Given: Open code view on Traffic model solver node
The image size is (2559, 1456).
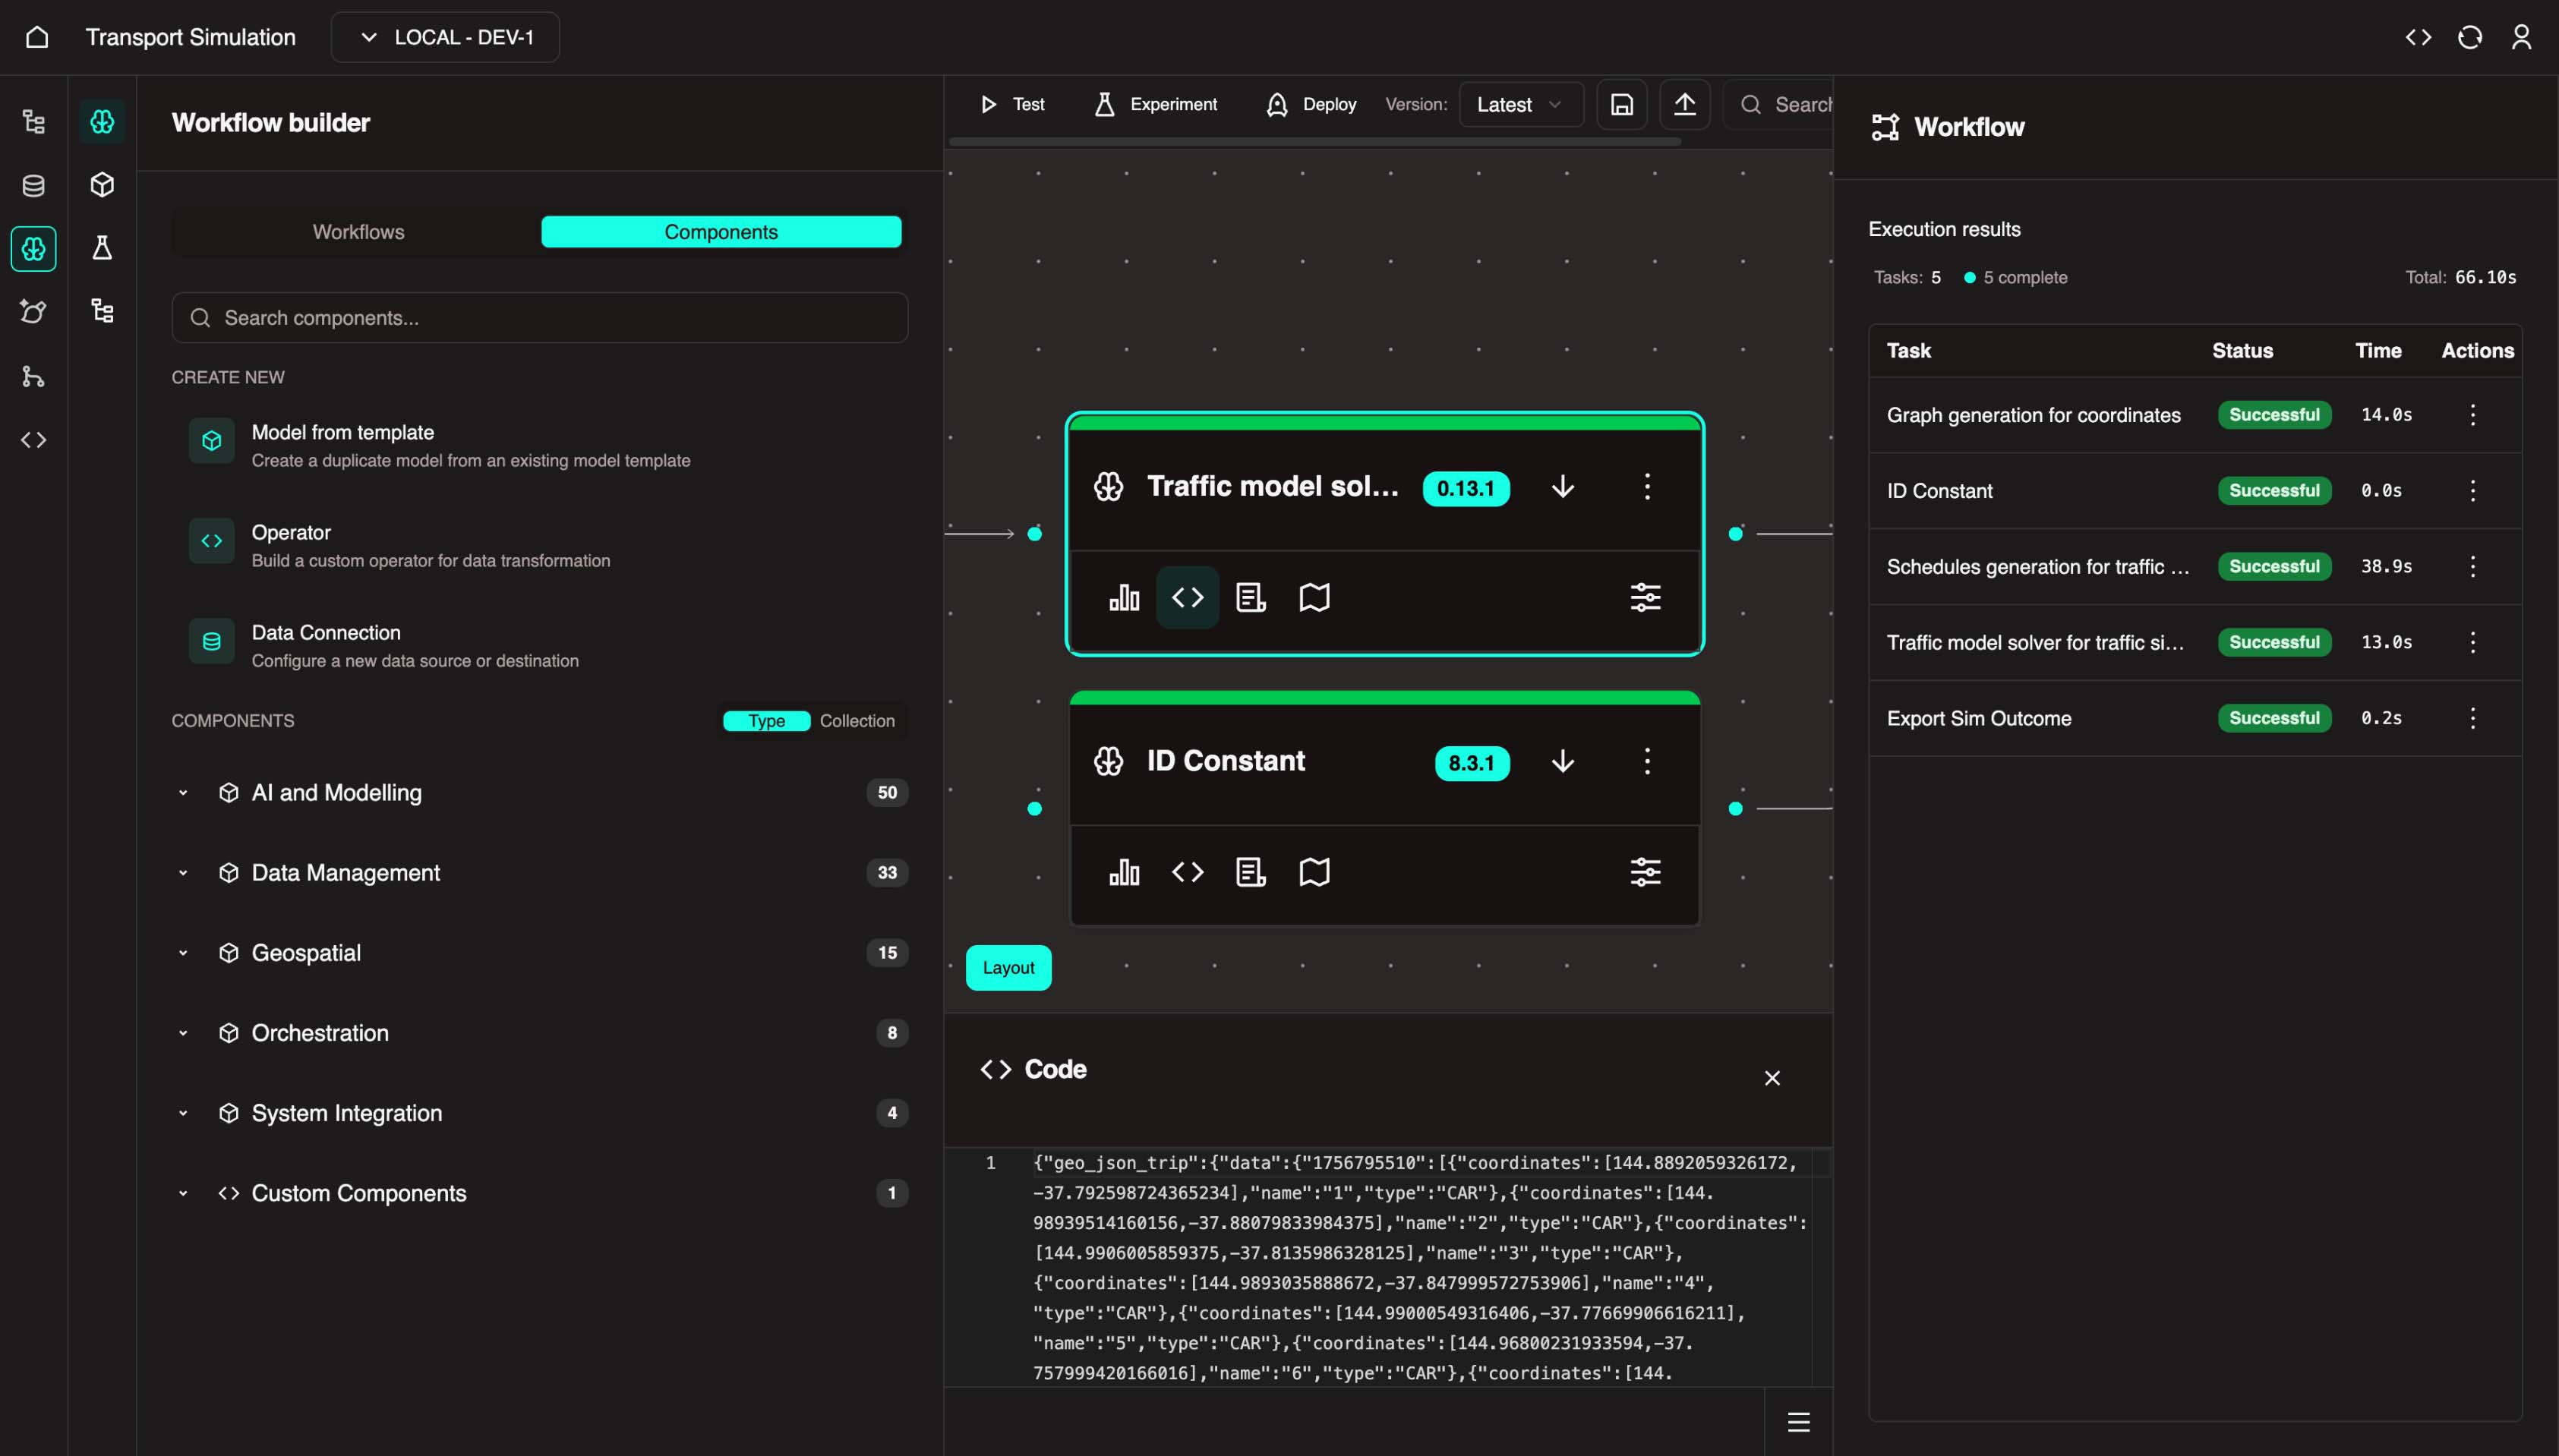Looking at the screenshot, I should pyautogui.click(x=1187, y=597).
